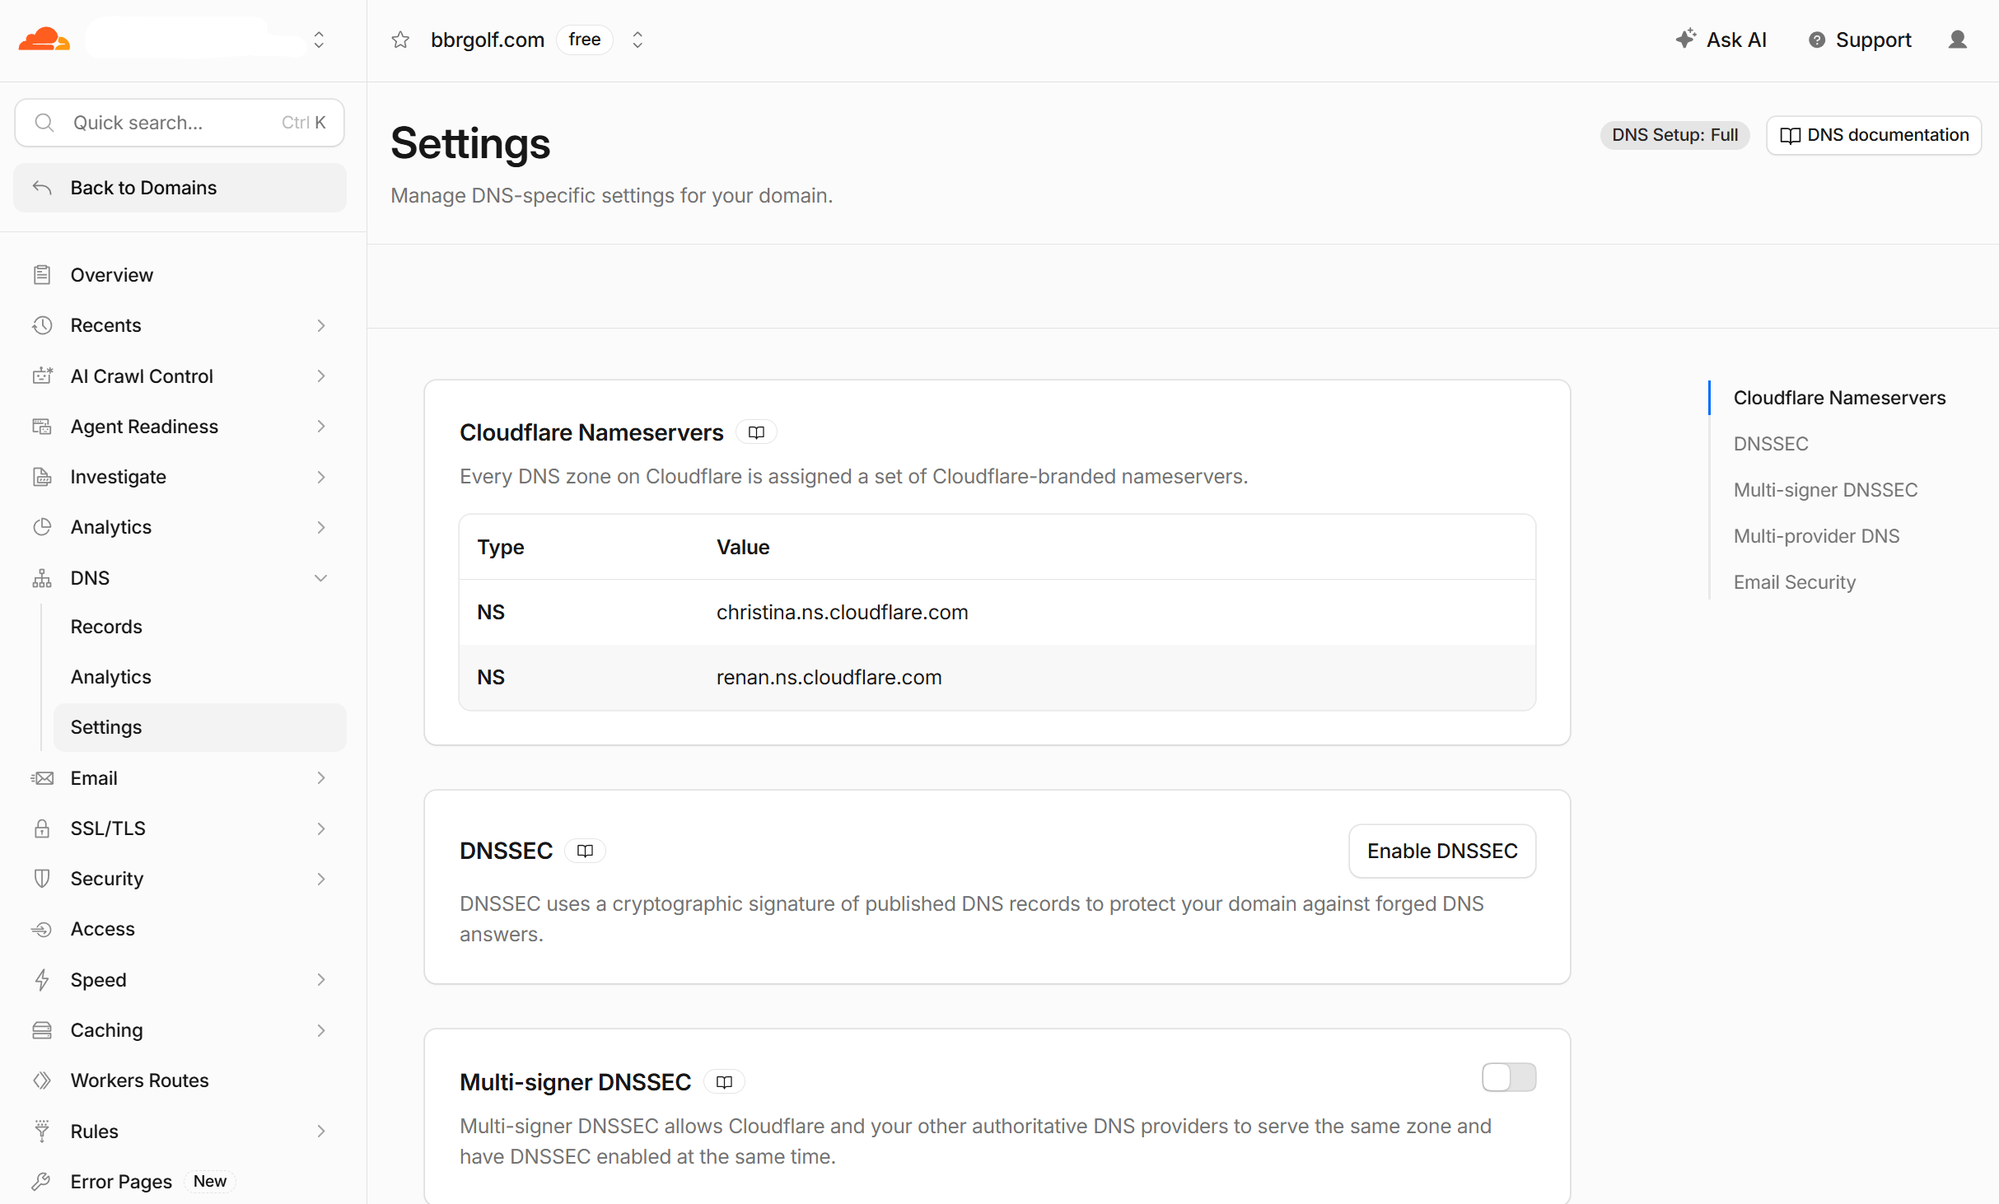
Task: Click the Access sidebar icon
Action: coord(42,929)
